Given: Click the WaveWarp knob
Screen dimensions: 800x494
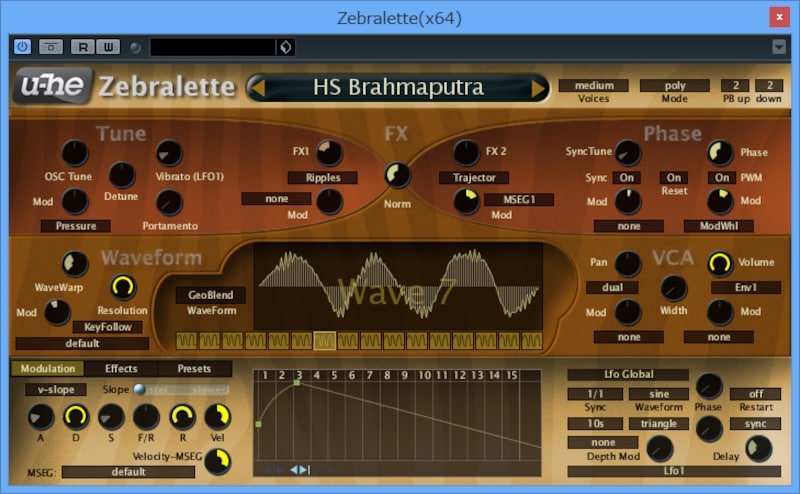Looking at the screenshot, I should 75,264.
